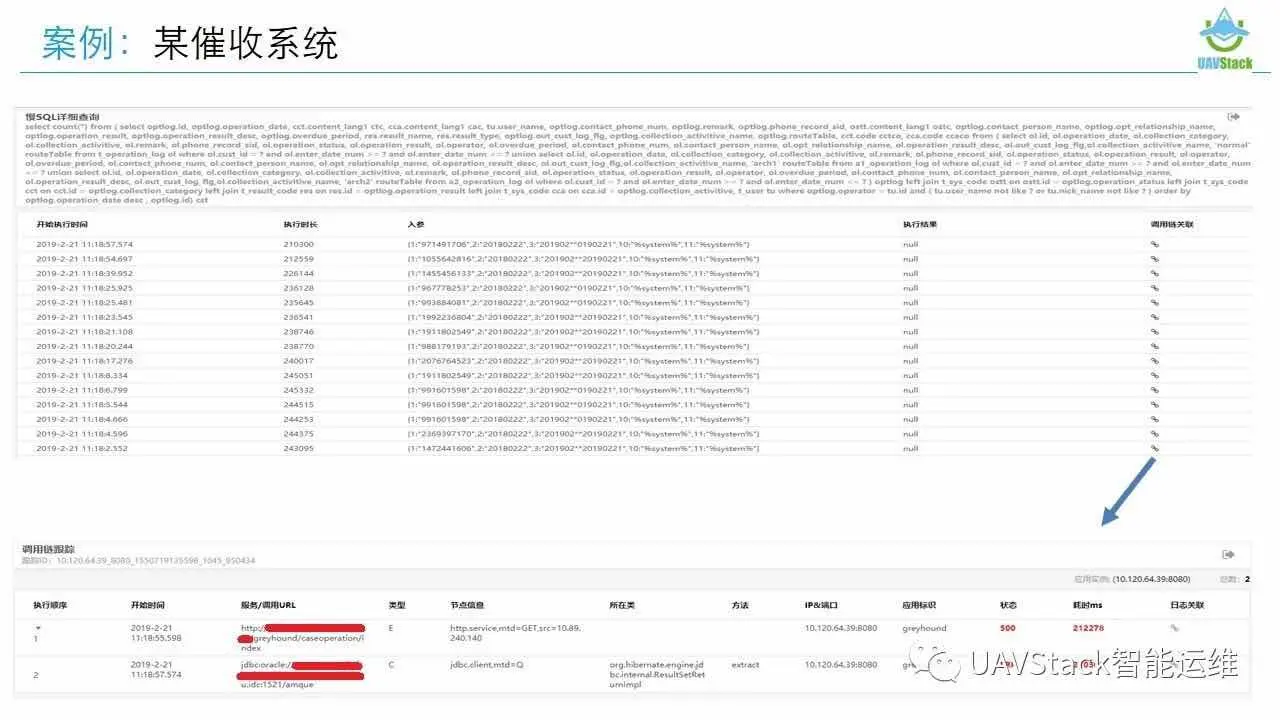Screen dimensions: 1280x720
Task: Click the null result in row 11:18:54.697
Action: 910,259
